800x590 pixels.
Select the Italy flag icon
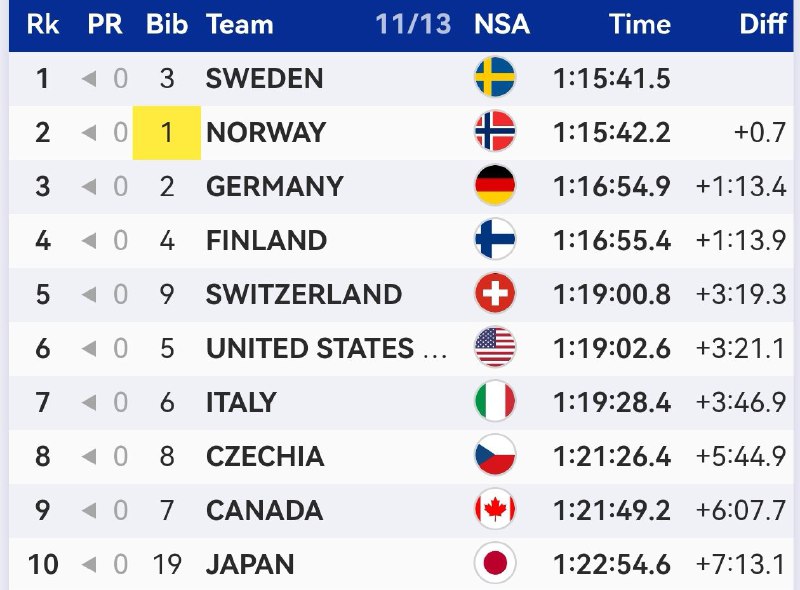click(495, 401)
